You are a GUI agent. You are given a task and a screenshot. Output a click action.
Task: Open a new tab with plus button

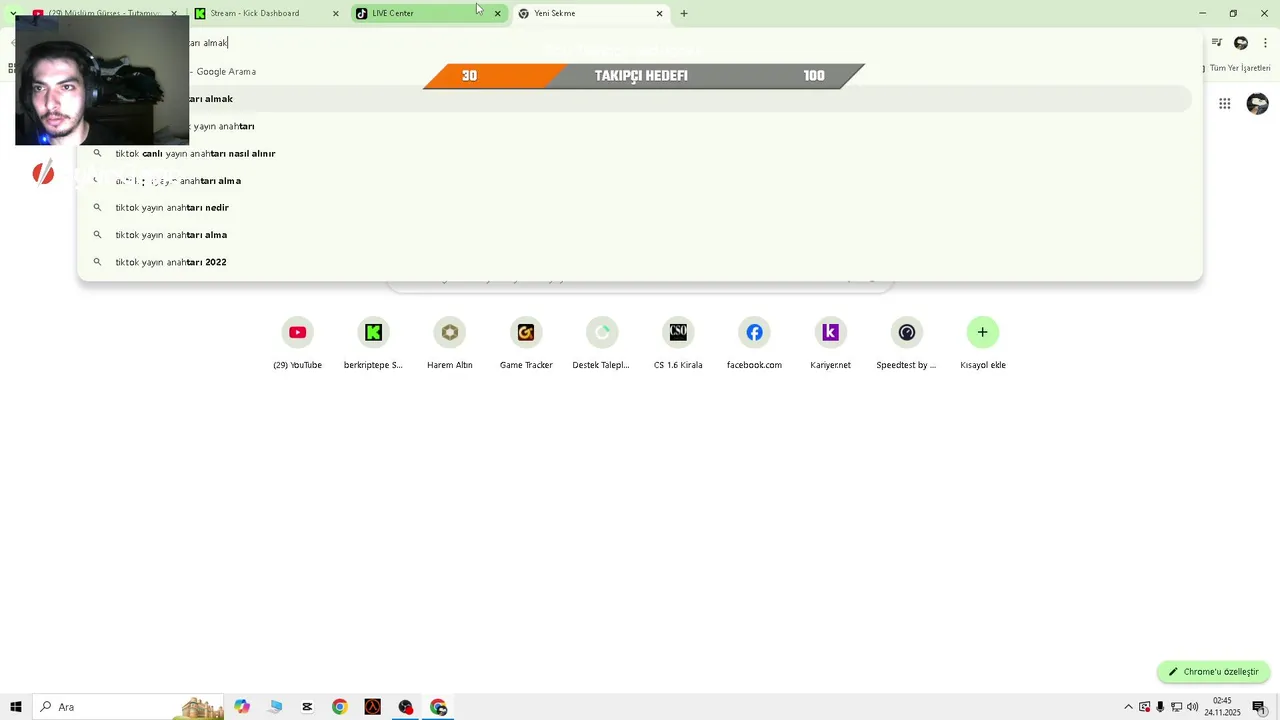[x=684, y=13]
